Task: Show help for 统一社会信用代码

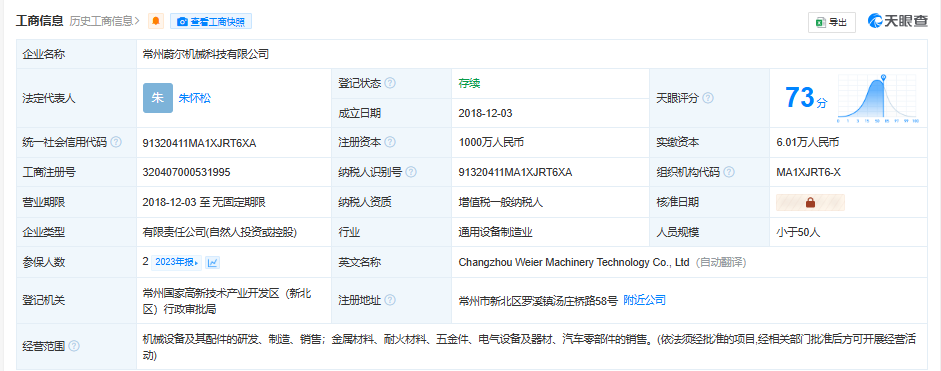Action: pos(116,142)
